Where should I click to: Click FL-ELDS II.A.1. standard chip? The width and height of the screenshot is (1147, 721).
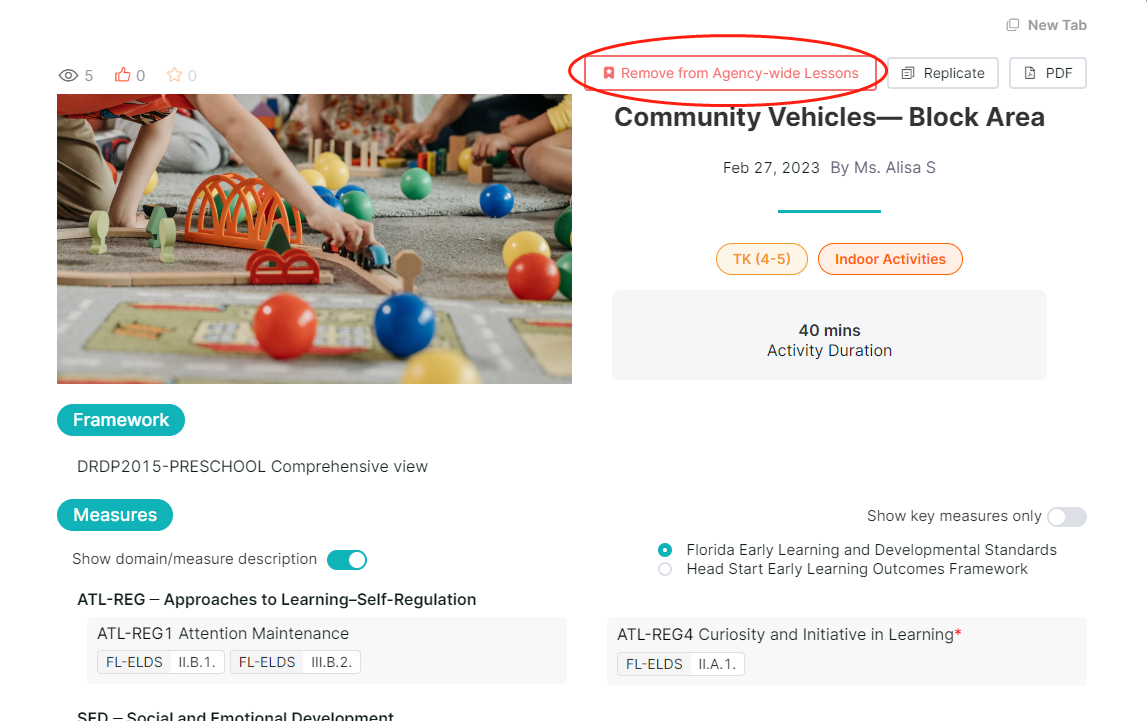coord(680,664)
